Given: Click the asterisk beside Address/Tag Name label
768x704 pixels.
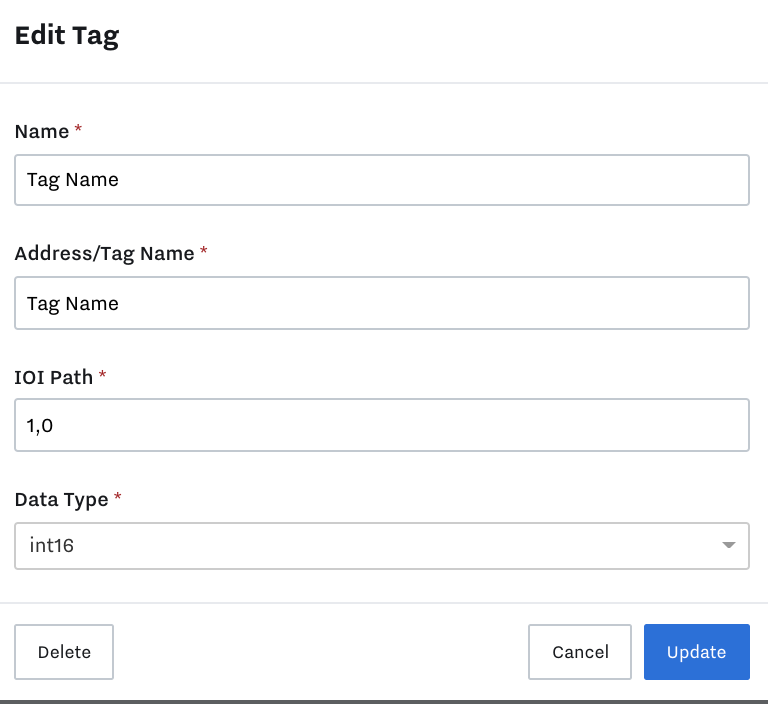Looking at the screenshot, I should pos(204,251).
